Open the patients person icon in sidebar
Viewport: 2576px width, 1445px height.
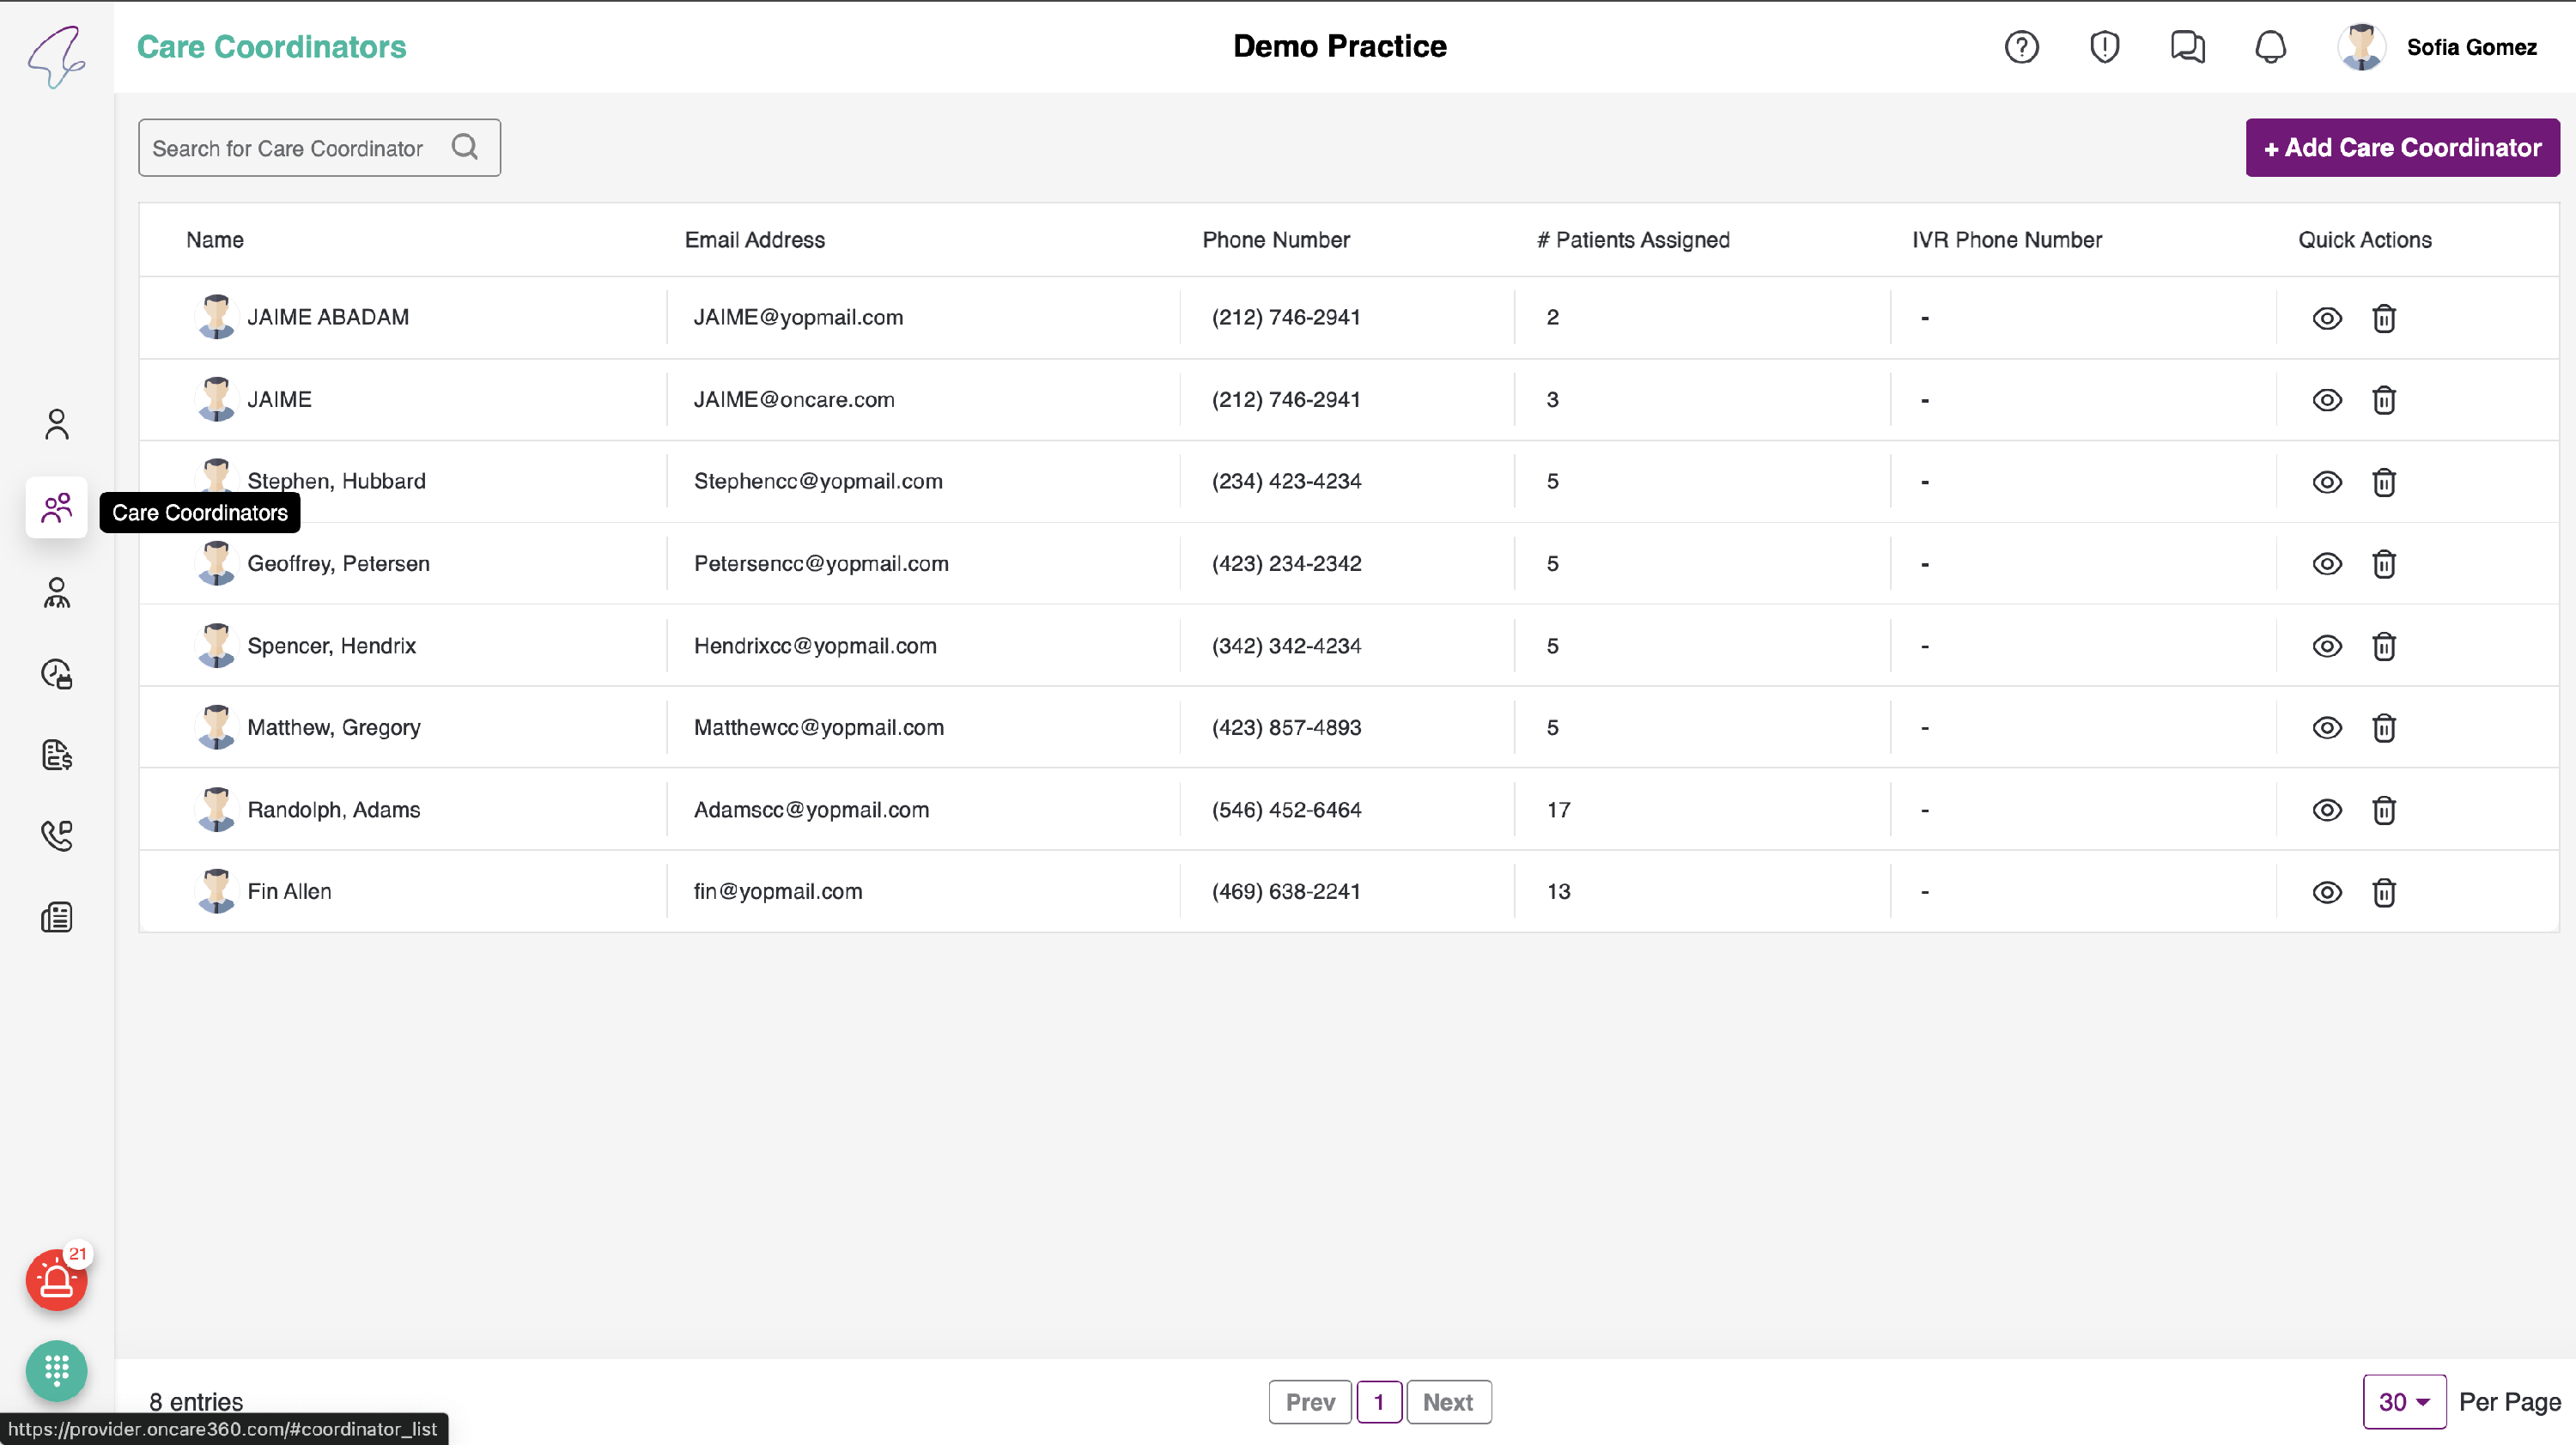tap(56, 424)
